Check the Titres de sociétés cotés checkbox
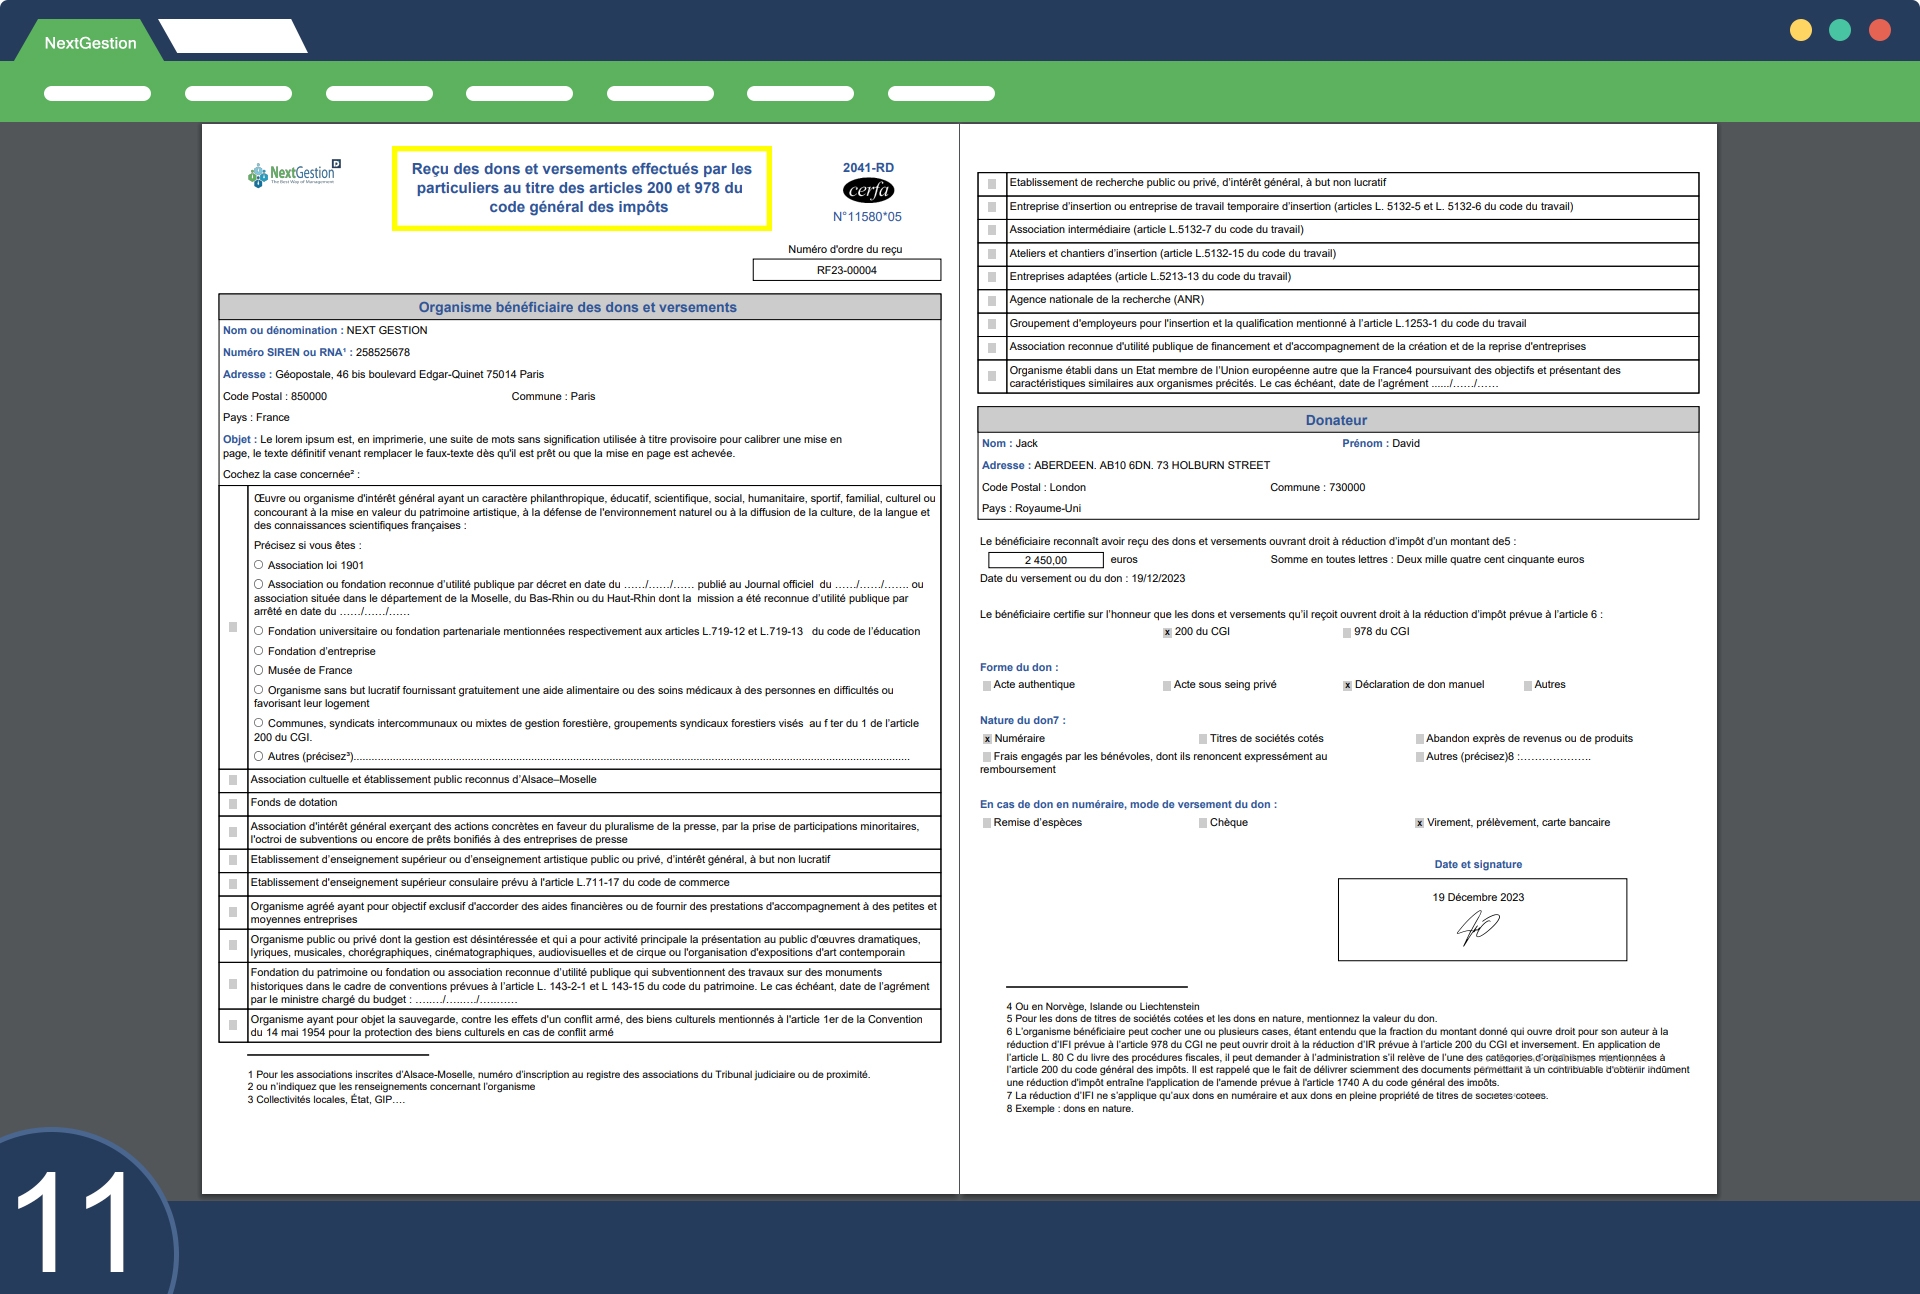 (x=1203, y=739)
